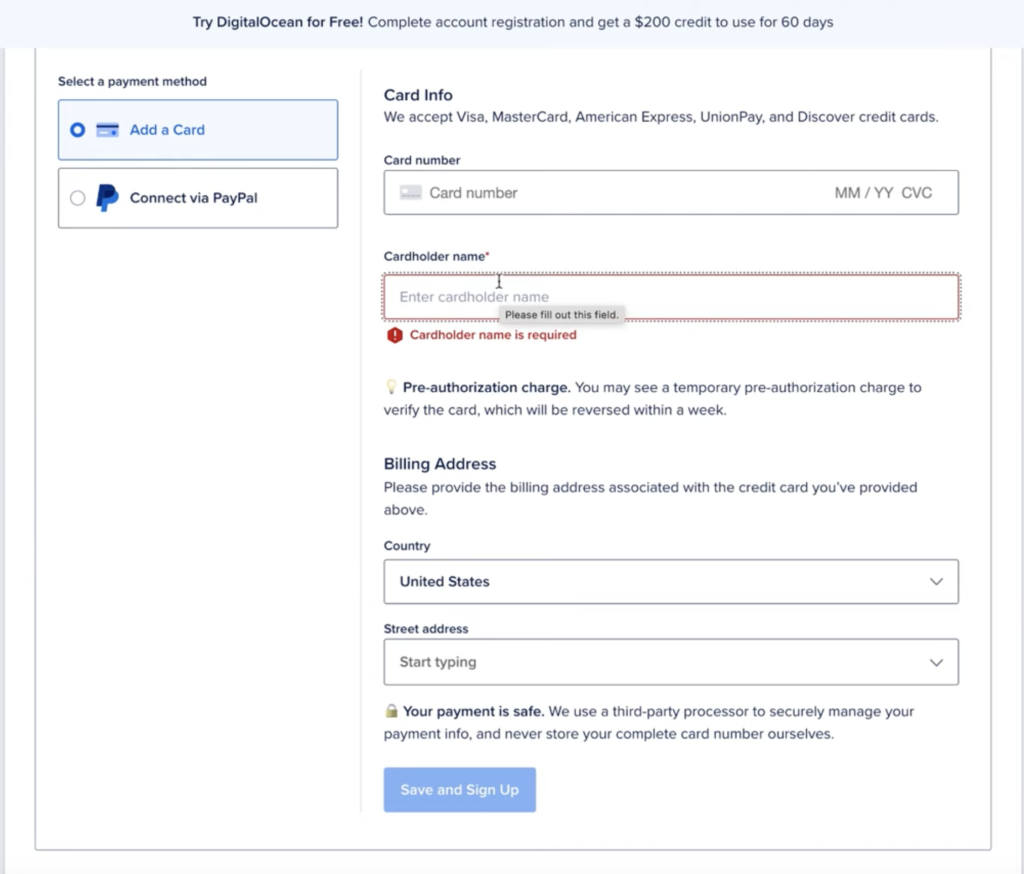Click the Street address field label
1024x874 pixels.
pyautogui.click(x=426, y=629)
